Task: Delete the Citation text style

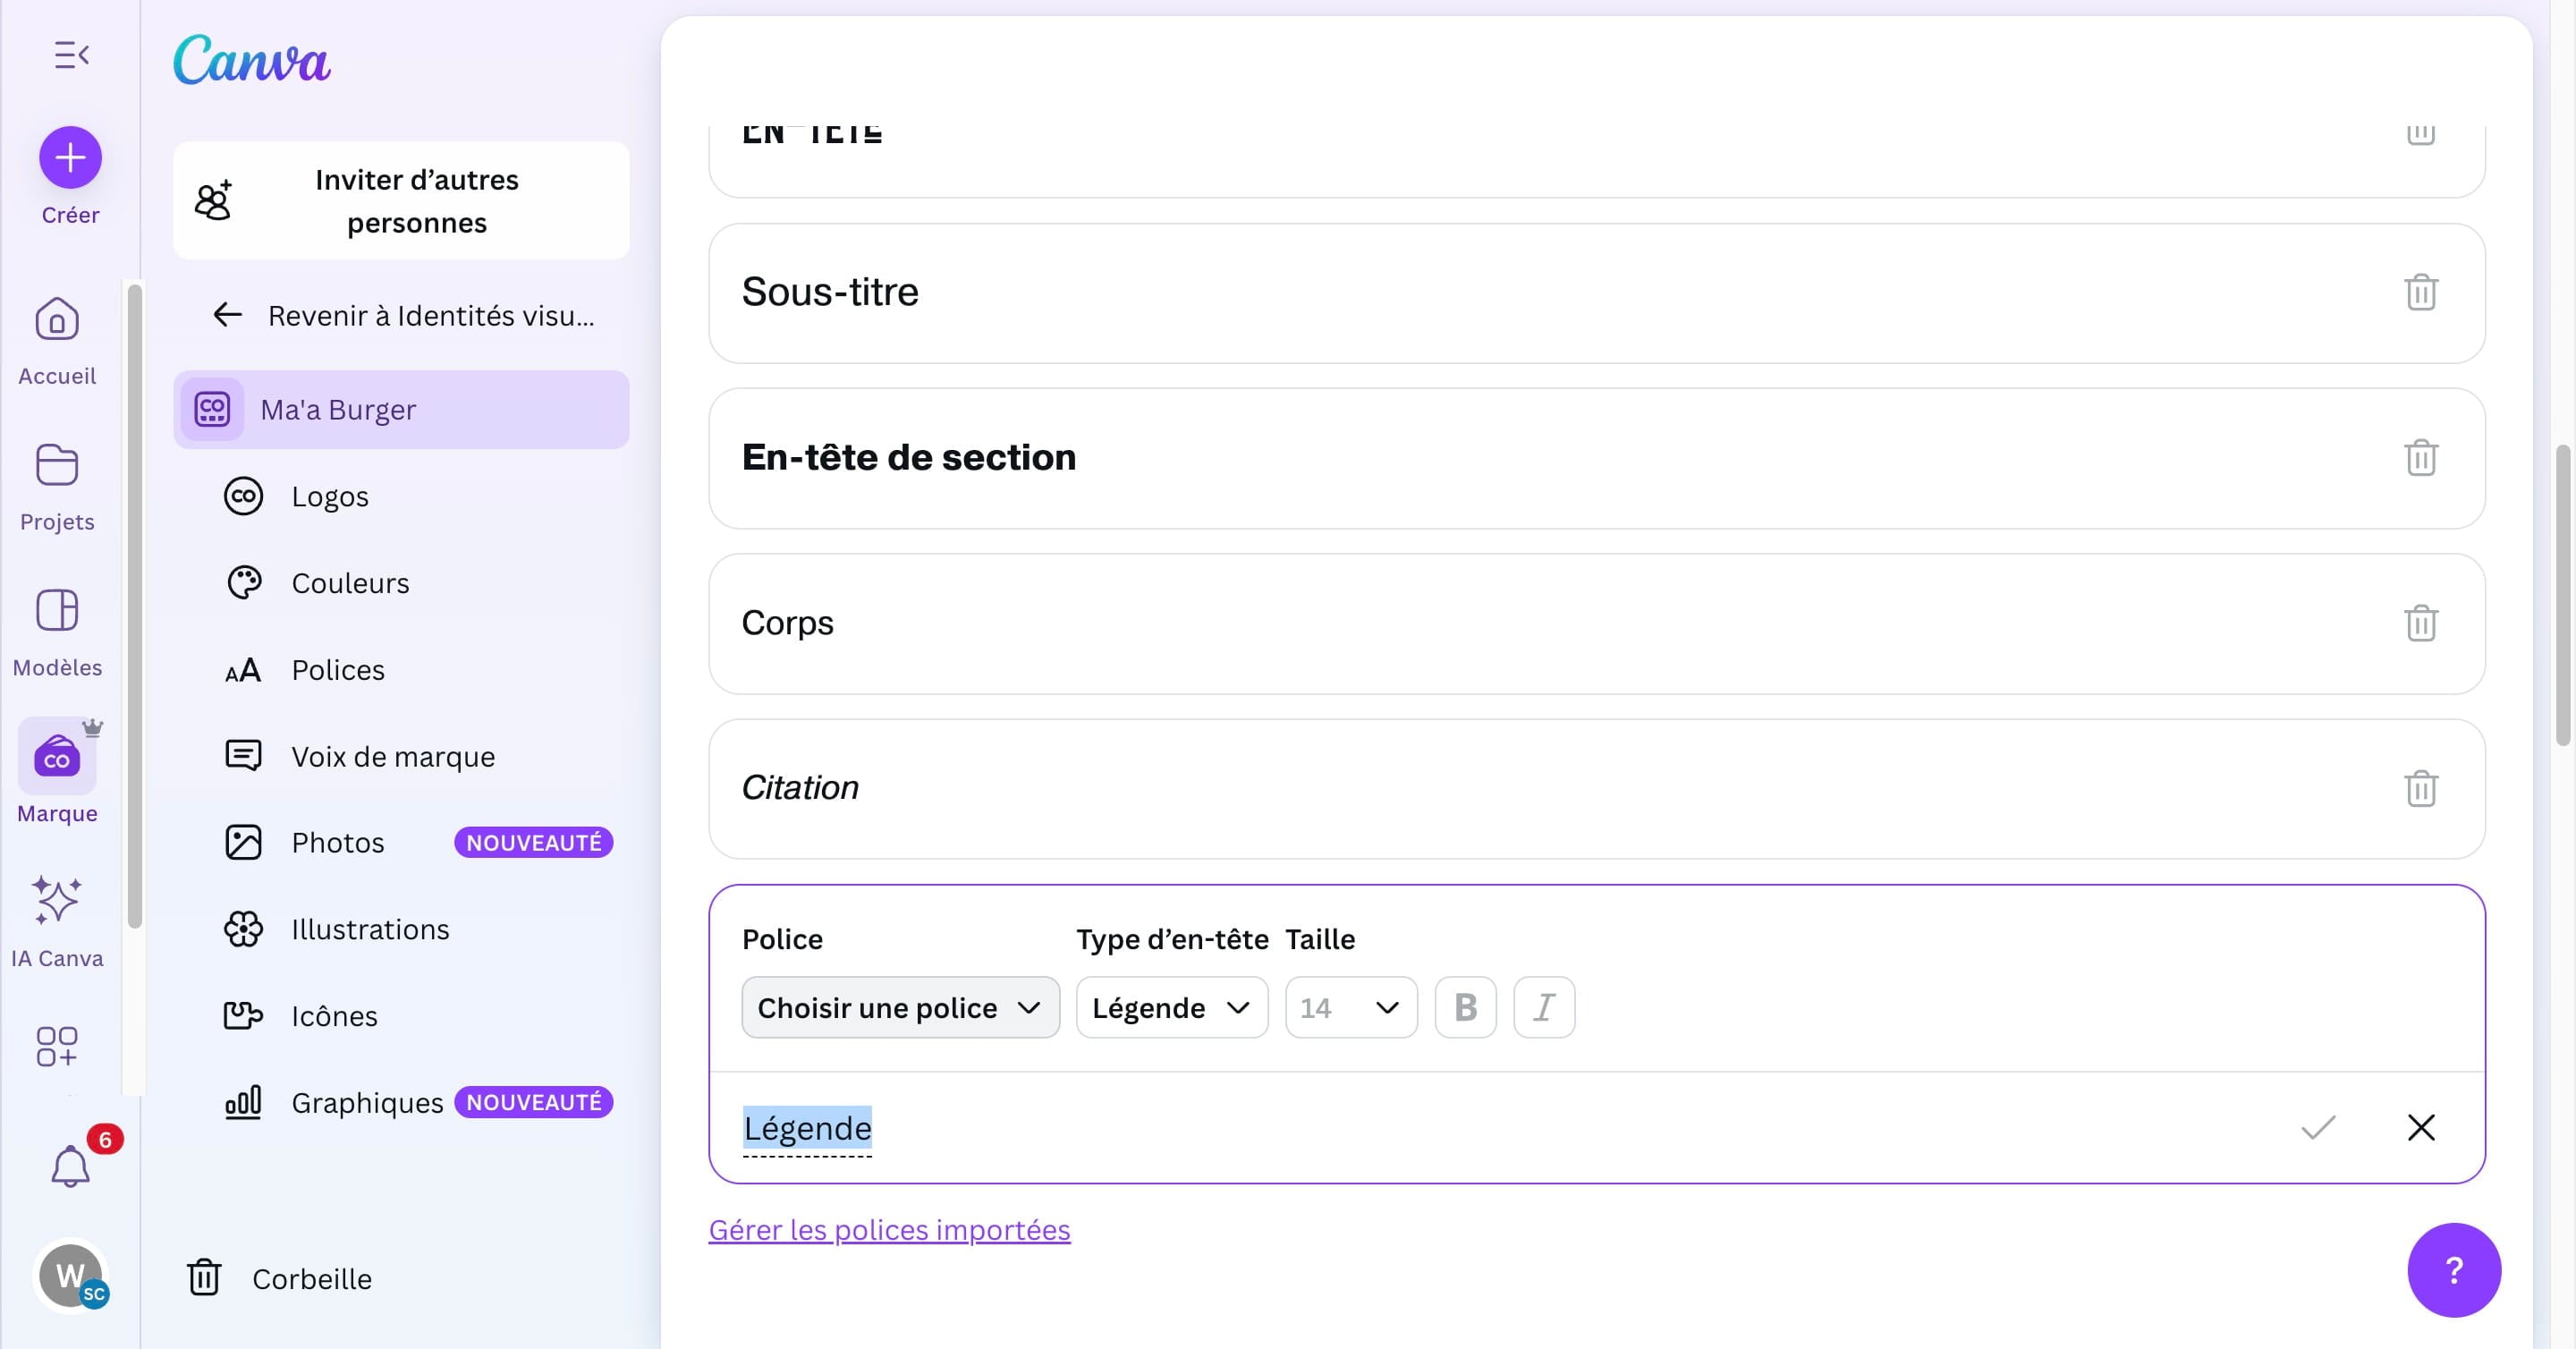Action: [x=2421, y=789]
